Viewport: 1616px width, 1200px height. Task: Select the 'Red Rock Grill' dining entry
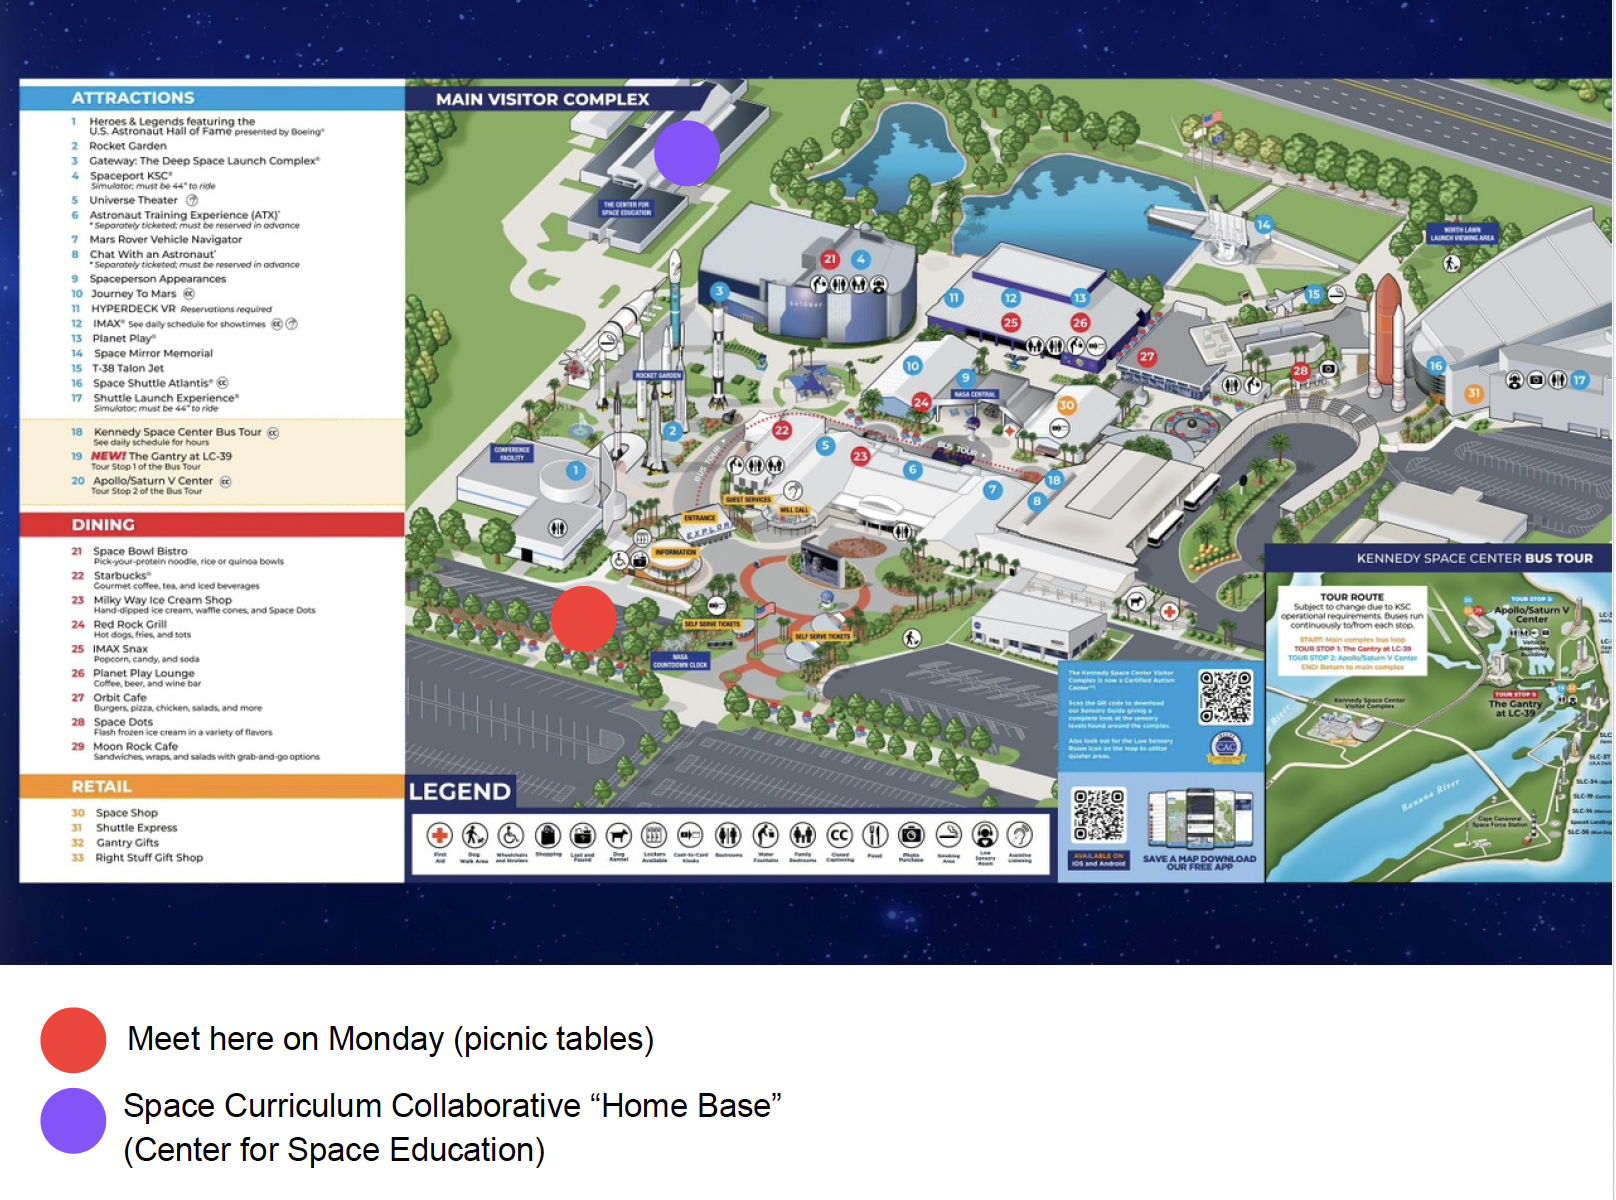(130, 625)
